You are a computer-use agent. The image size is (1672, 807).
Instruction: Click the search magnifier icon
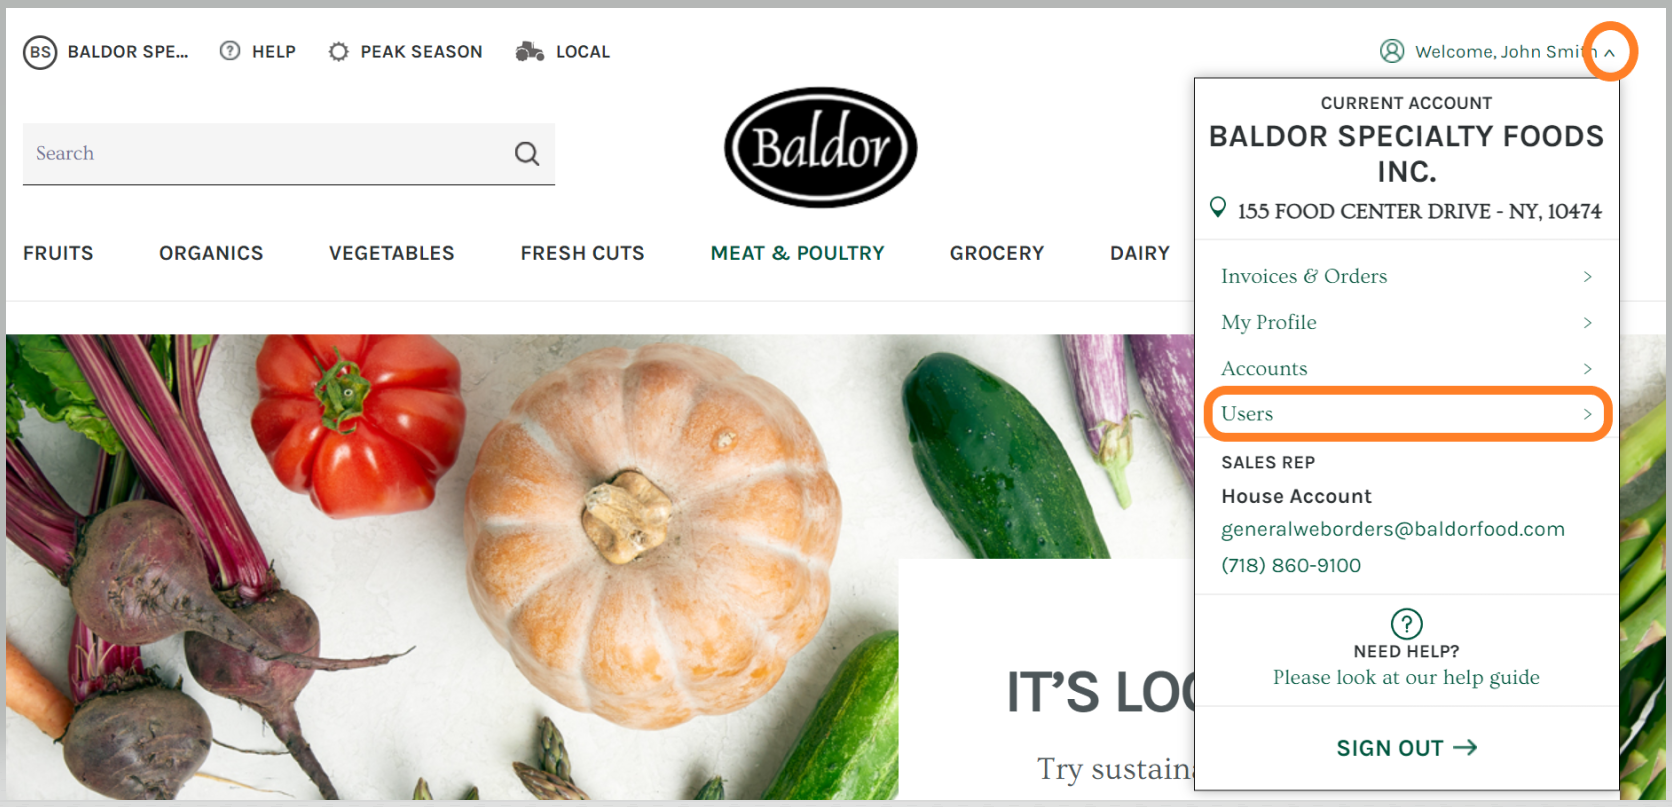[527, 153]
